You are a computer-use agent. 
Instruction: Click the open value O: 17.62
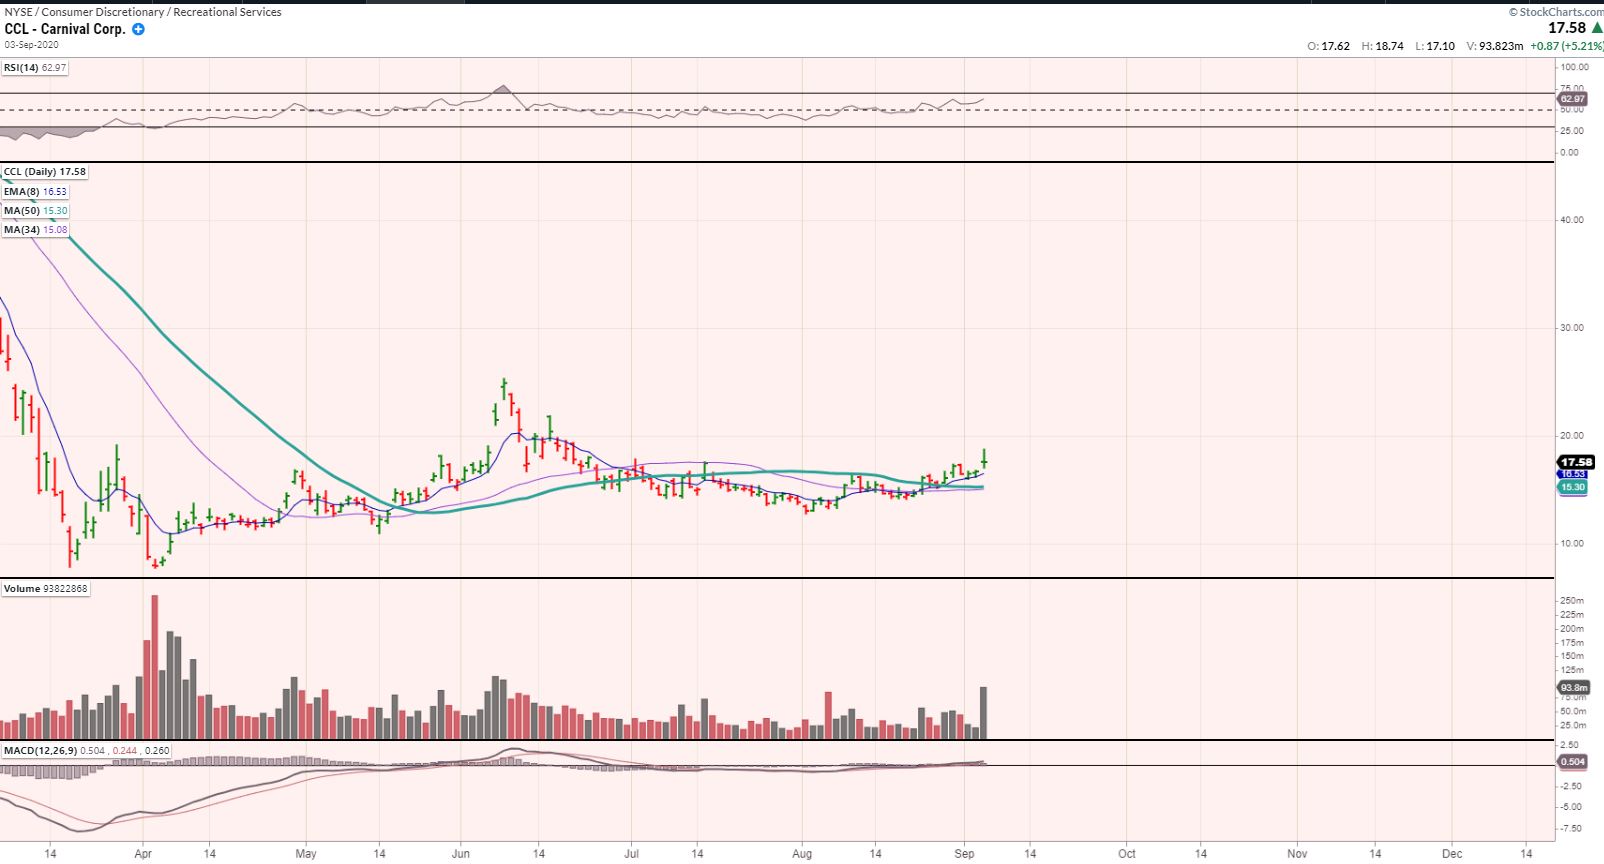(x=1328, y=46)
